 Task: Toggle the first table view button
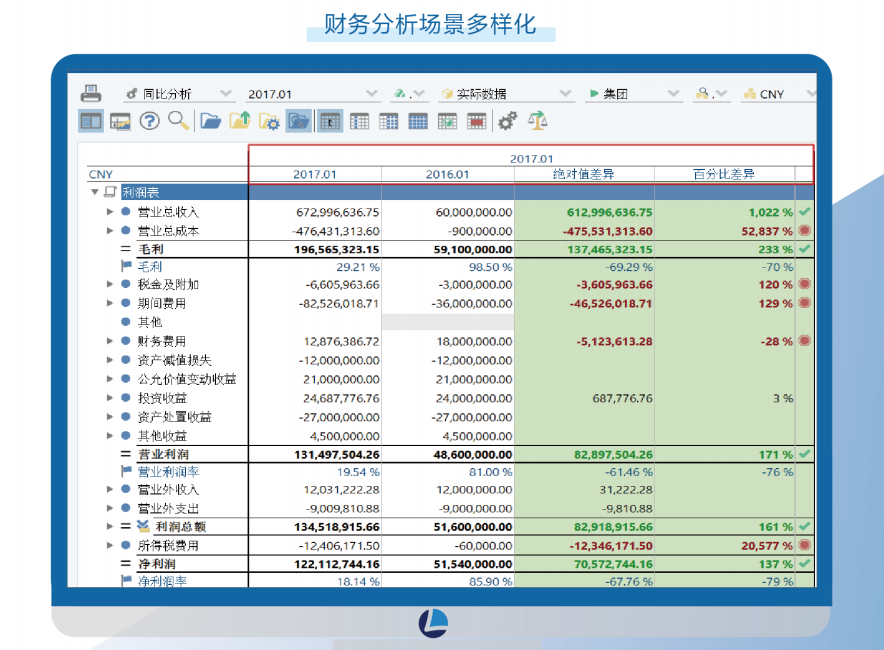(x=328, y=121)
